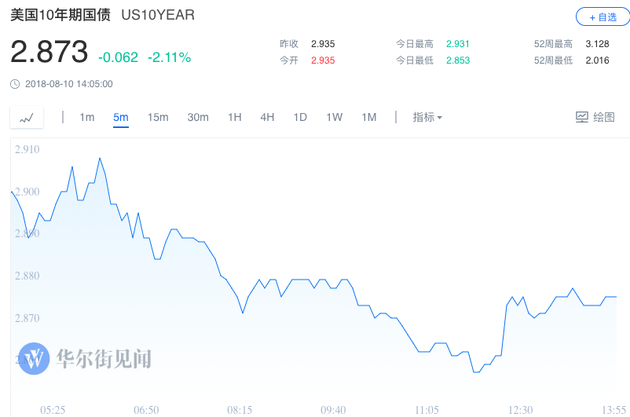Choose the 4H timeframe
This screenshot has width=630, height=417.
(267, 117)
